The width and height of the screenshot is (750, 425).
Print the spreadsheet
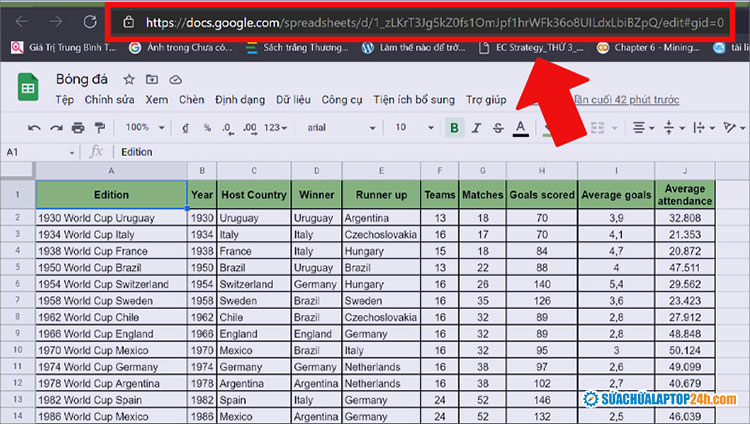click(x=78, y=128)
